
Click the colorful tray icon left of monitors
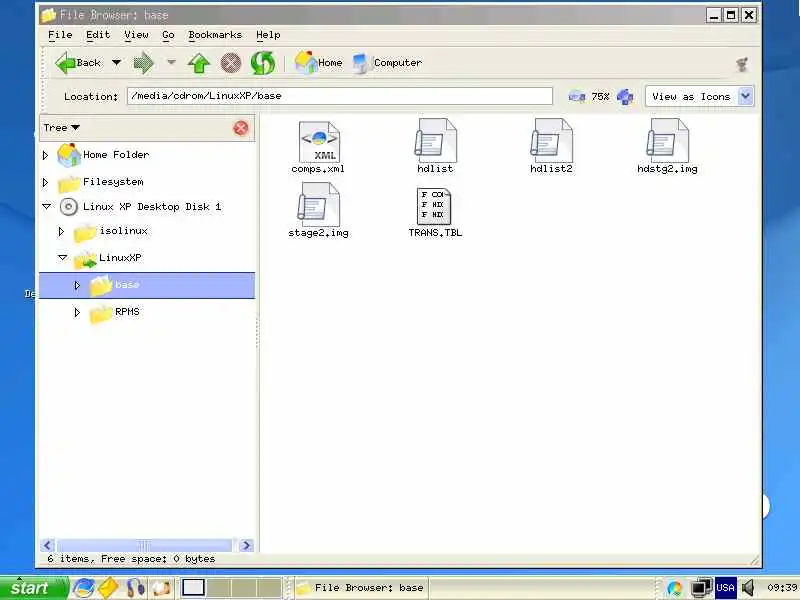(x=674, y=588)
